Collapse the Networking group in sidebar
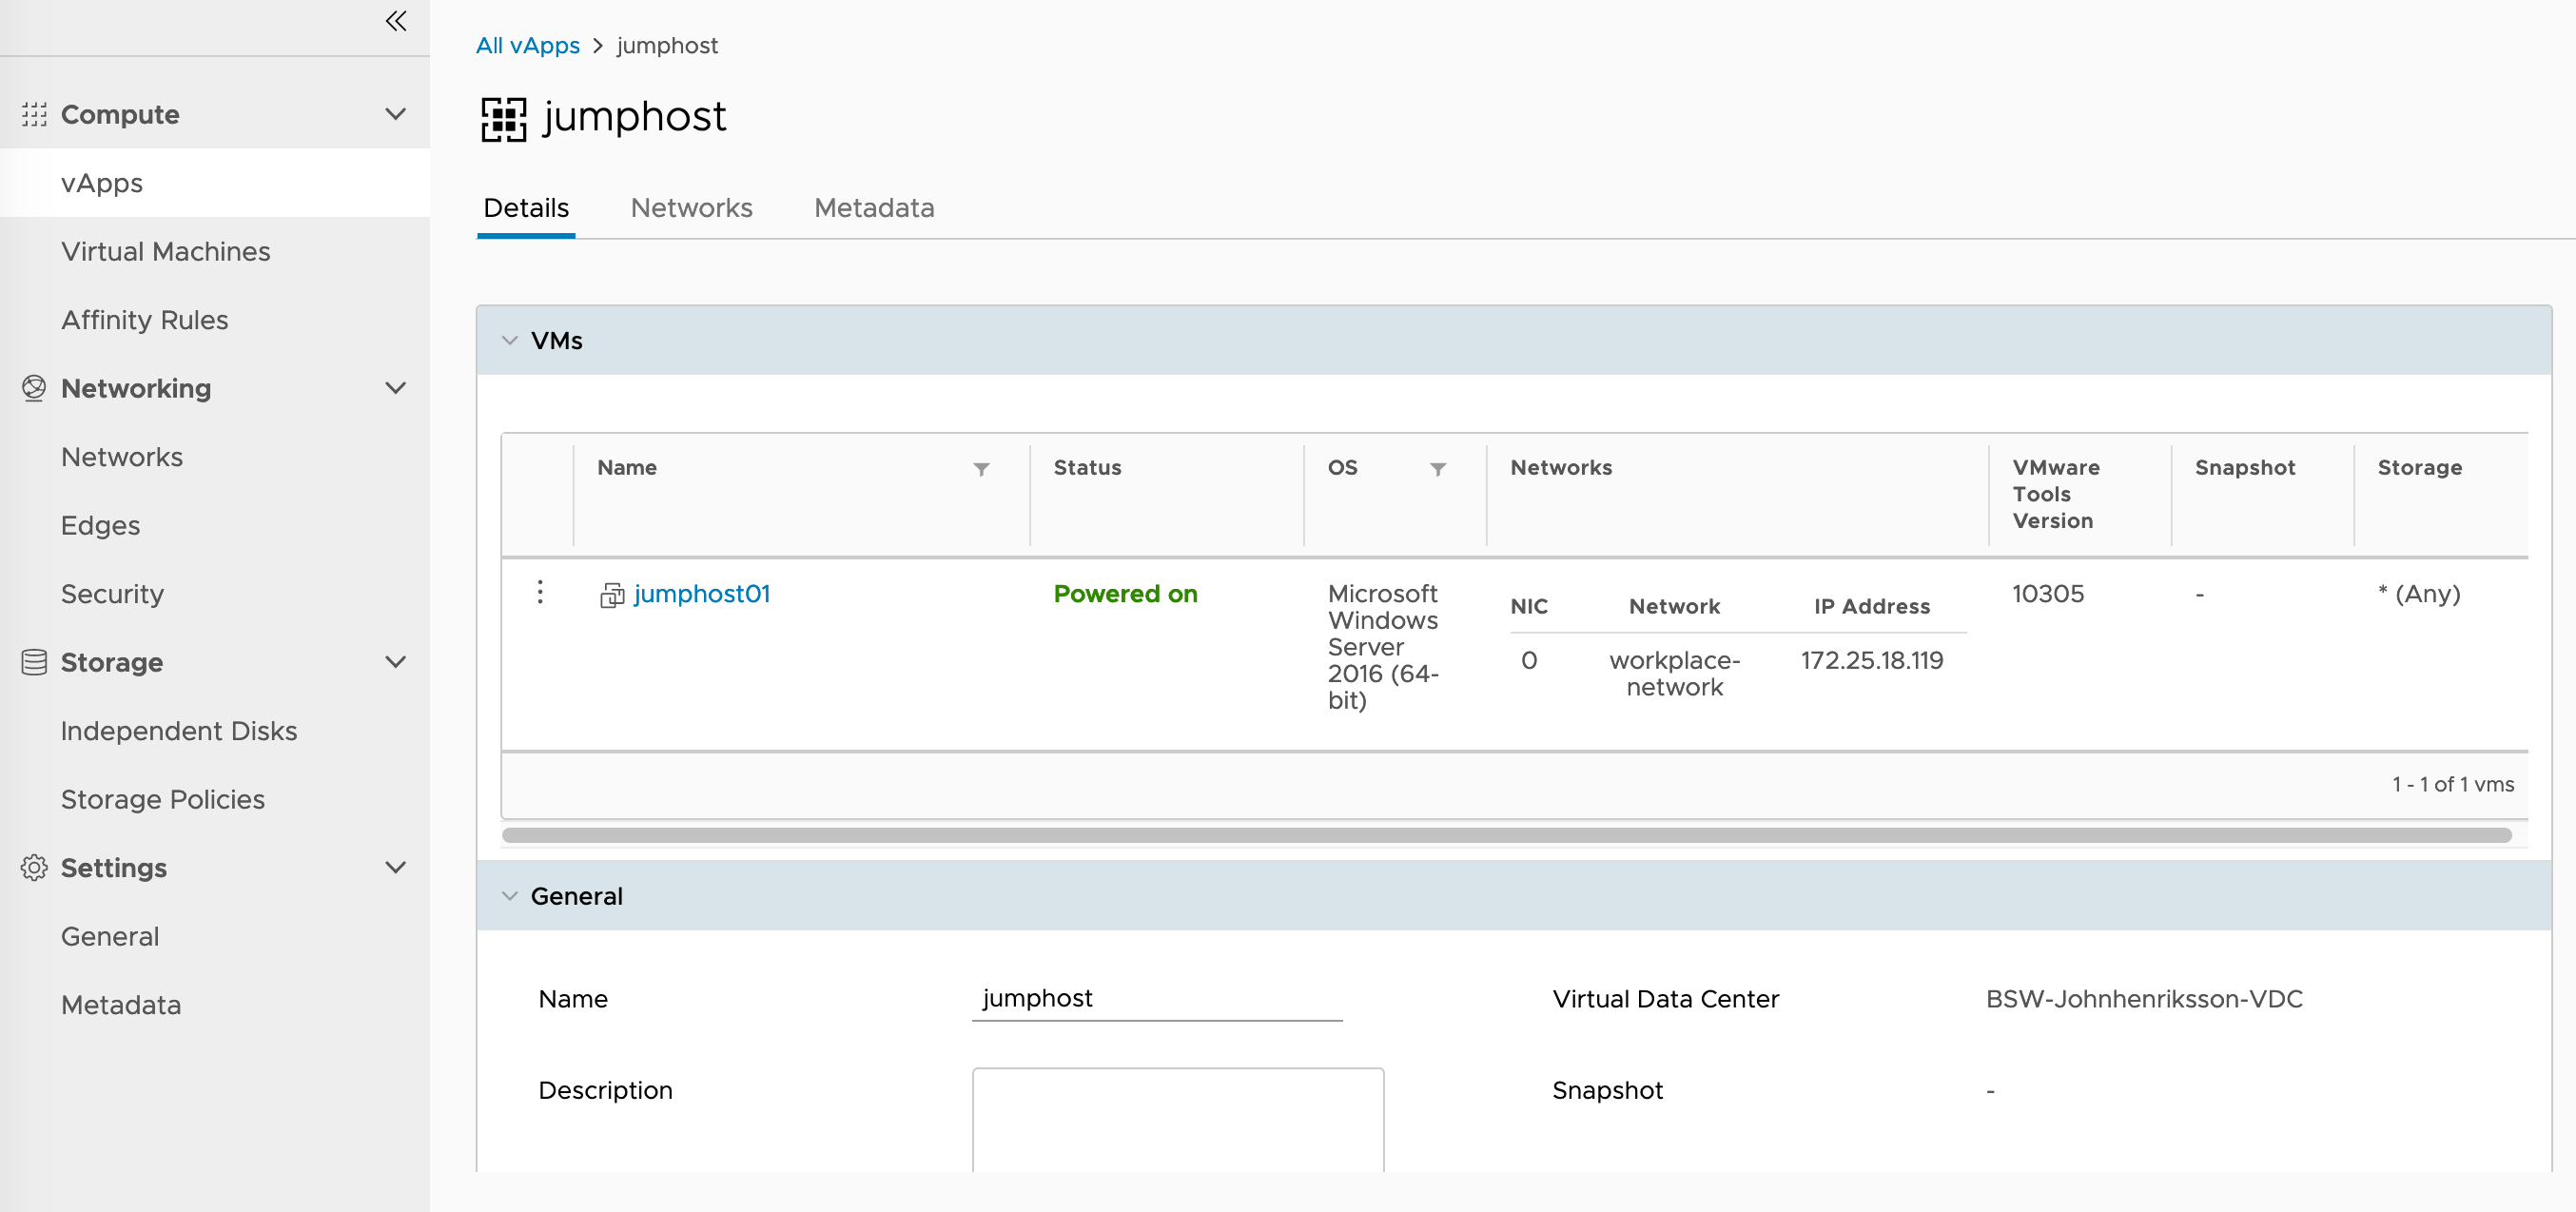Image resolution: width=2576 pixels, height=1212 pixels. pos(396,388)
